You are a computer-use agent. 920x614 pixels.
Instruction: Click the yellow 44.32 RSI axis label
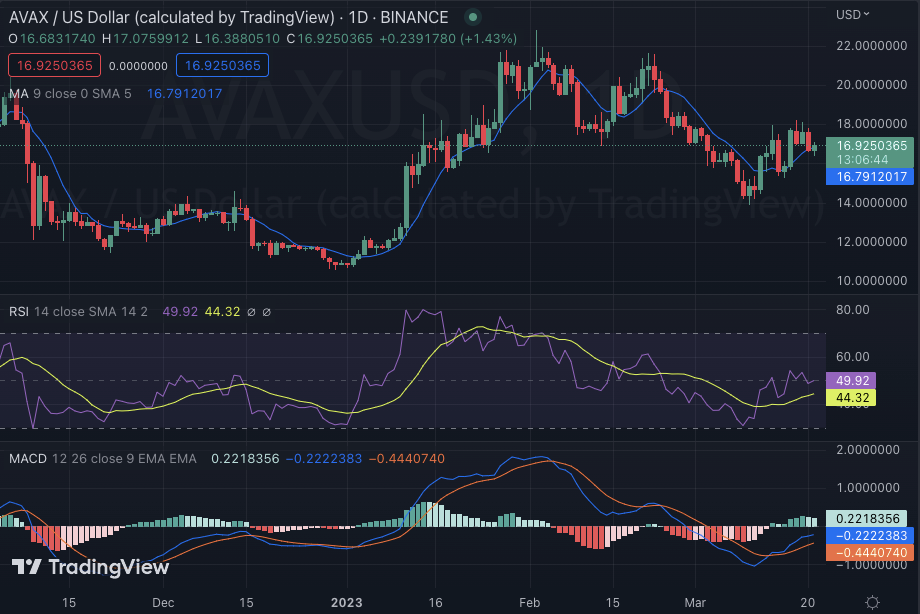click(851, 397)
